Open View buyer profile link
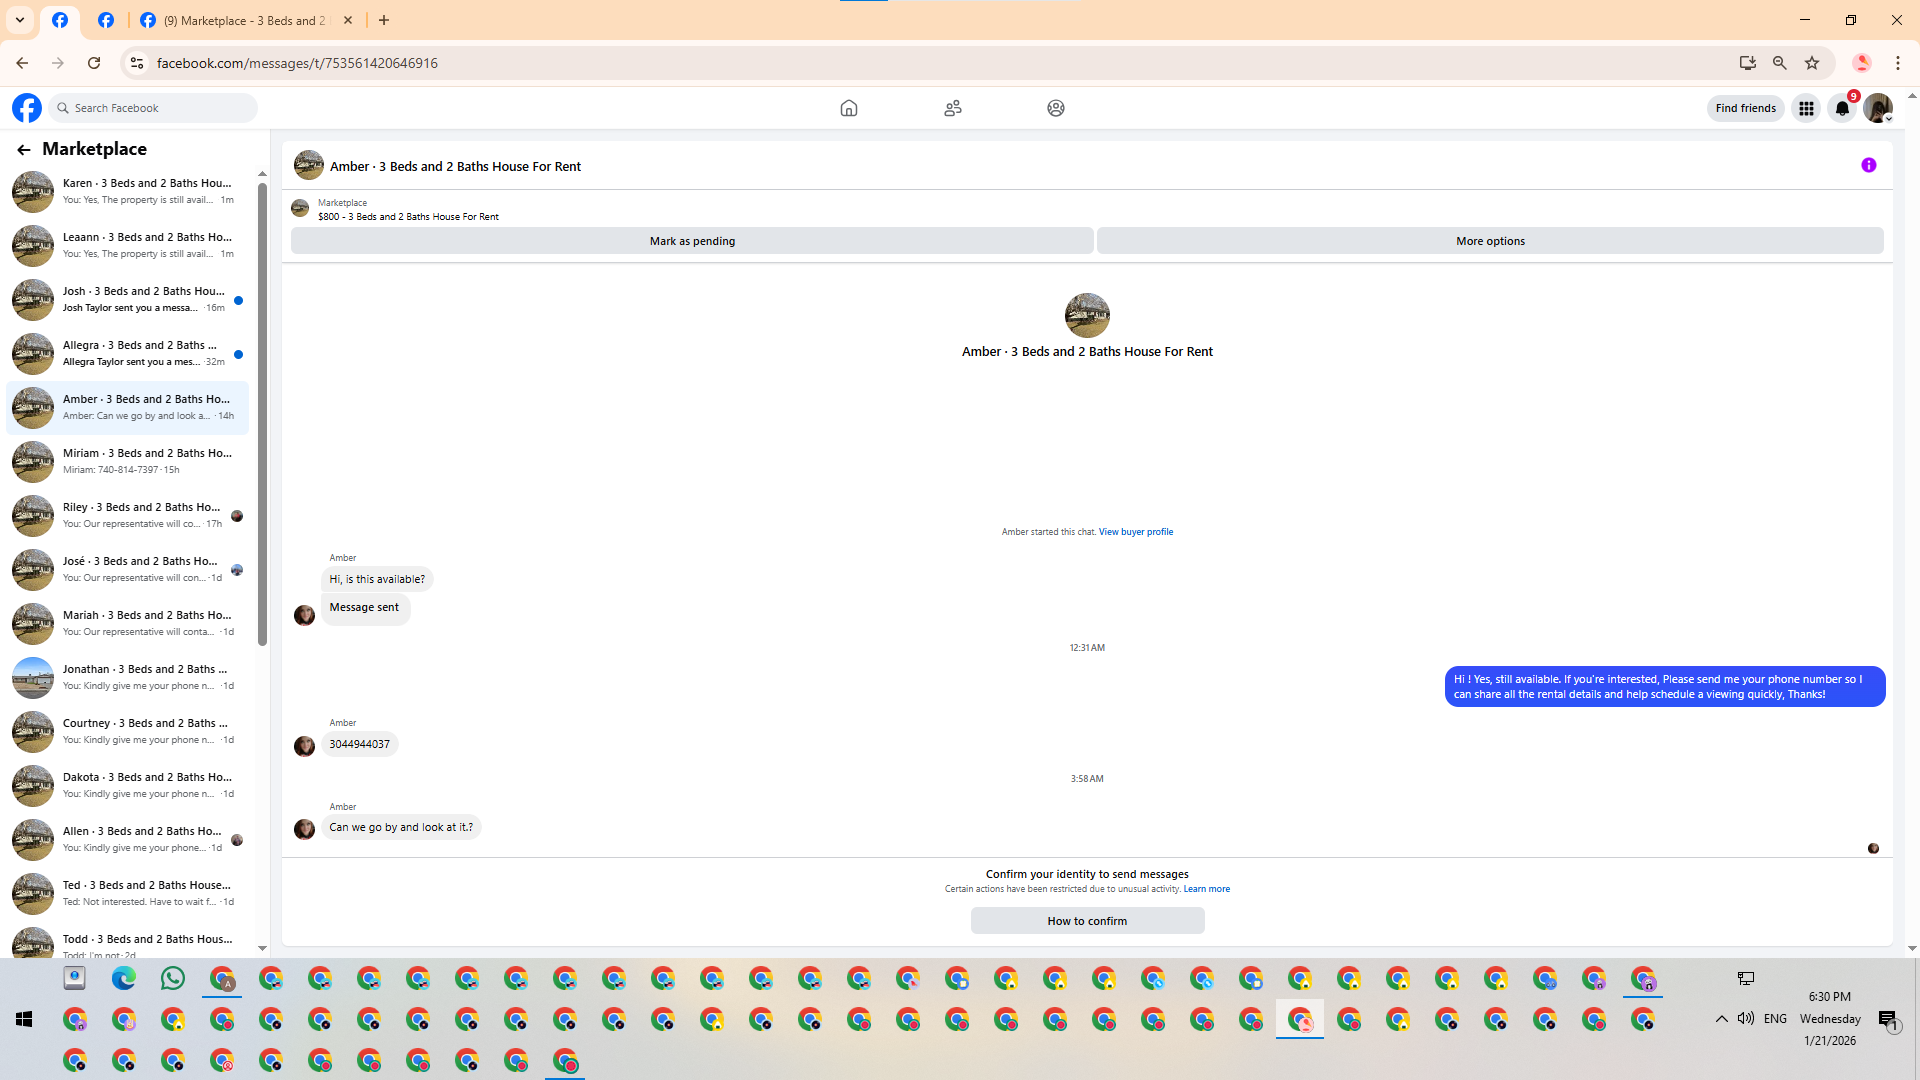This screenshot has height=1080, width=1920. coord(1135,532)
